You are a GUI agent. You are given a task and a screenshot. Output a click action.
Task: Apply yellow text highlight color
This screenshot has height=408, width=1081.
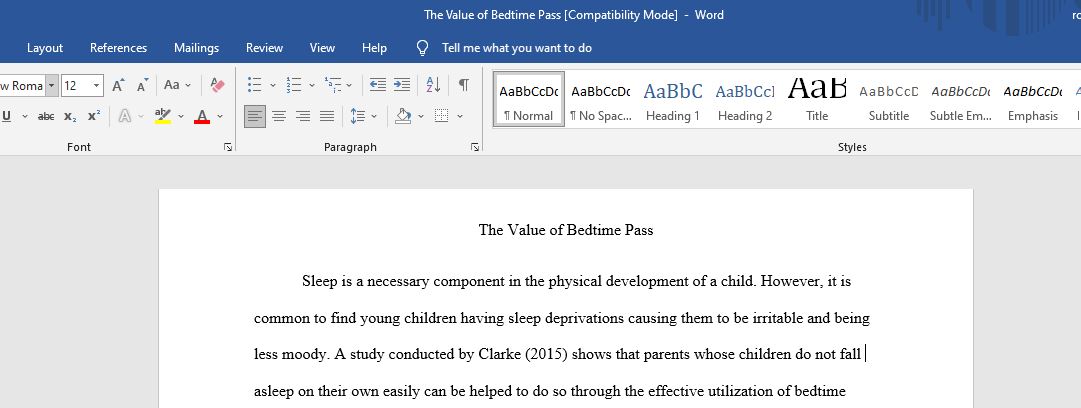click(x=163, y=116)
